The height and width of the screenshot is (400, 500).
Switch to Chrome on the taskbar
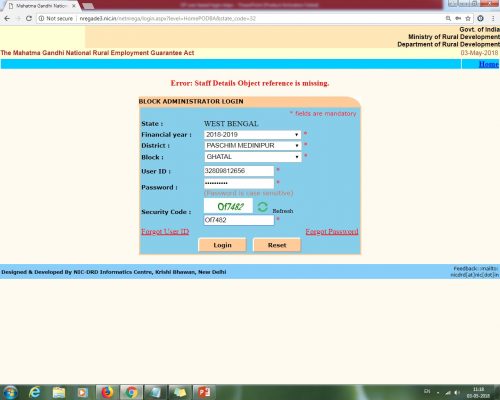pos(131,392)
